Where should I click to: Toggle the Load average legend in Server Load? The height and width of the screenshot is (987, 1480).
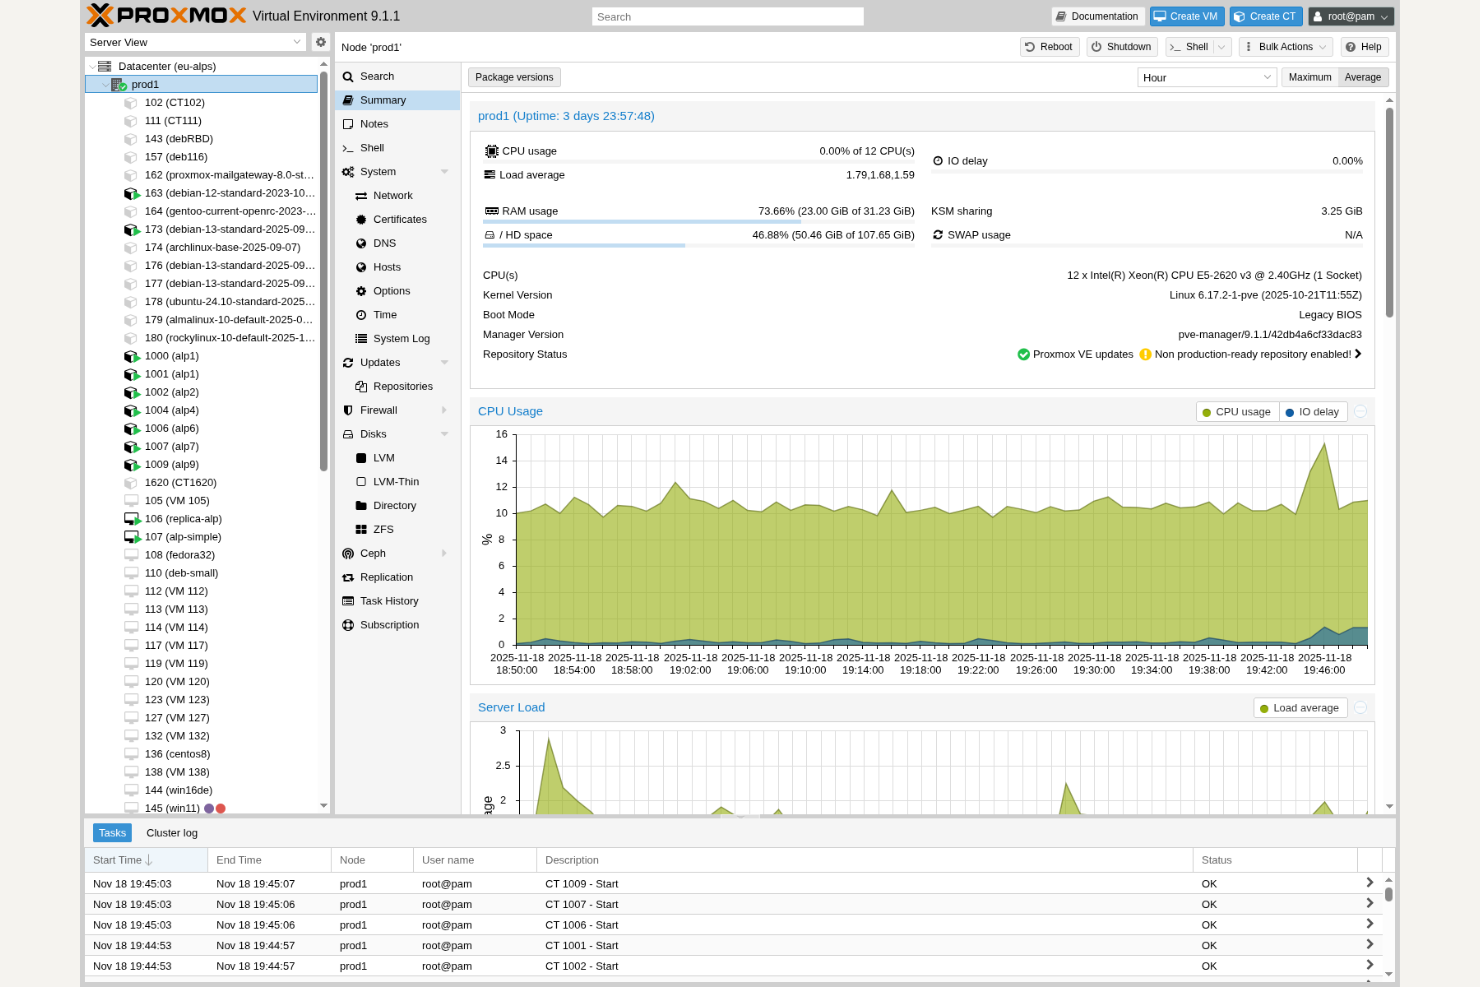click(1300, 708)
